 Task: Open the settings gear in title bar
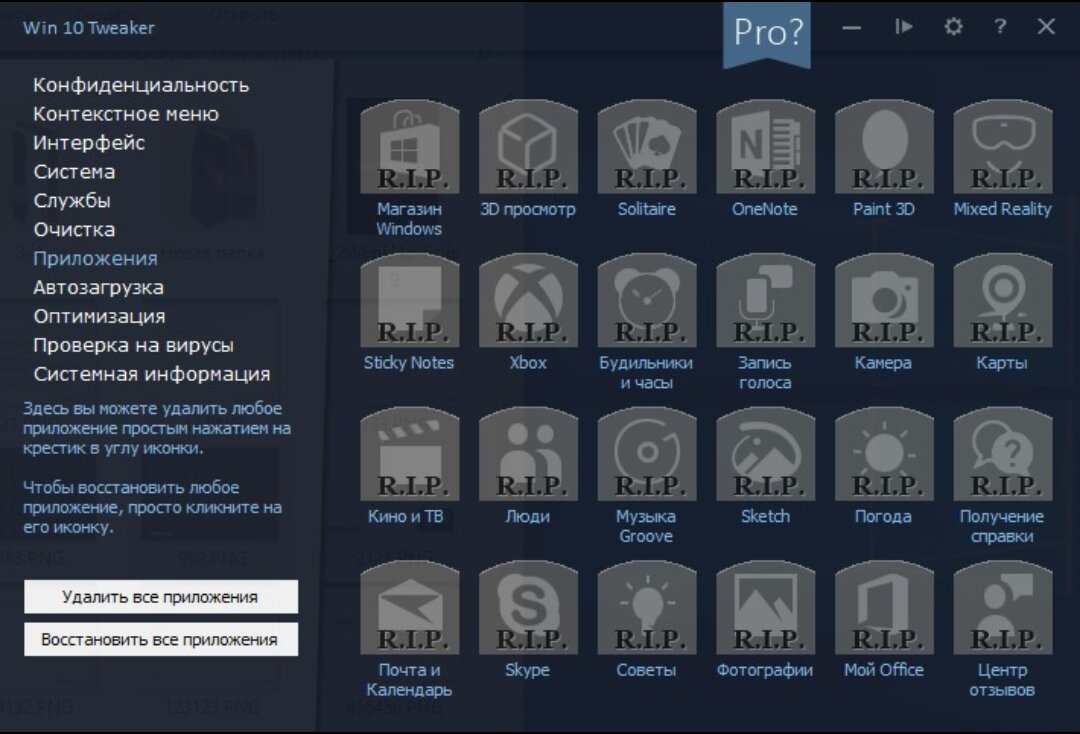point(953,27)
